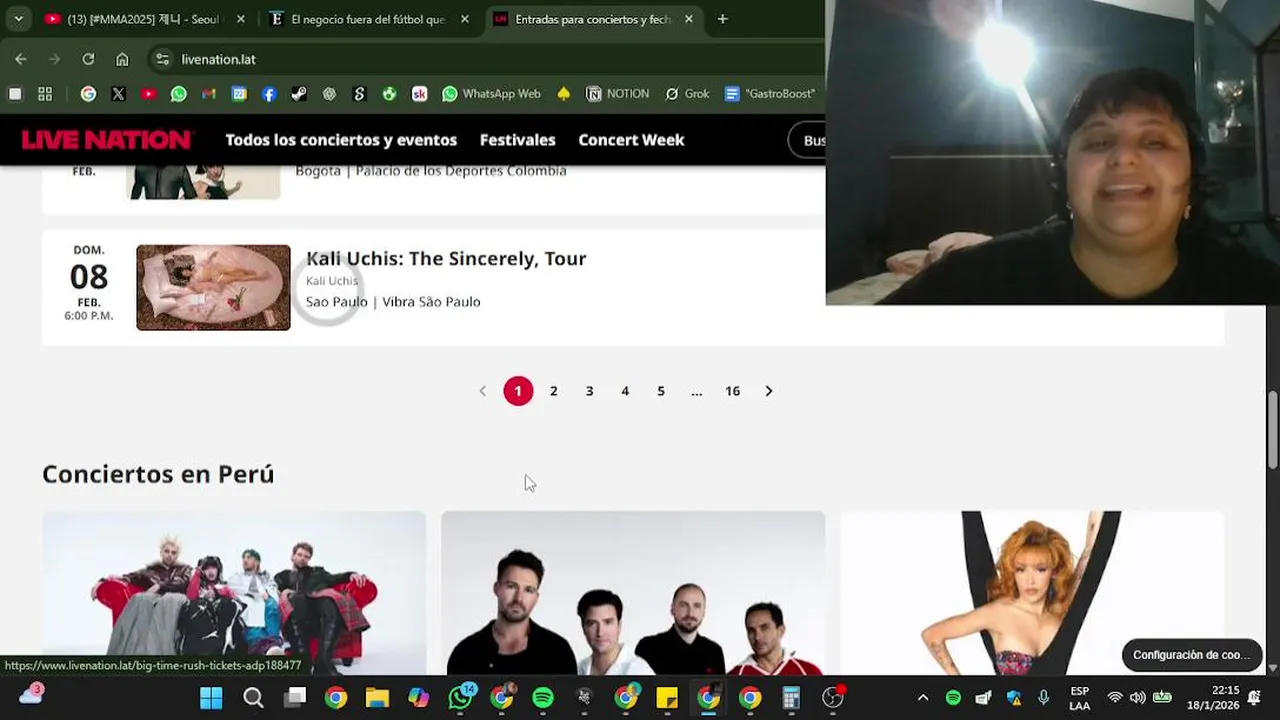Open a new browser tab
The height and width of the screenshot is (720, 1280).
(722, 19)
